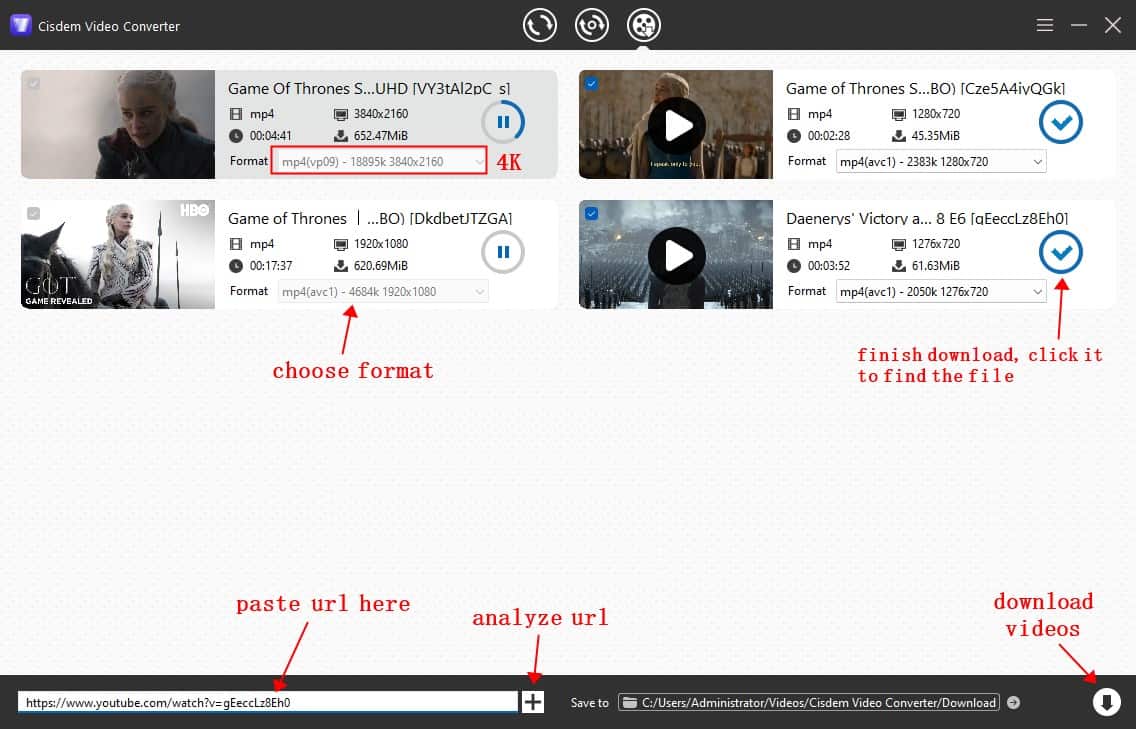Play the Daenerys' Victory video
Image resolution: width=1136 pixels, height=729 pixels.
point(677,255)
